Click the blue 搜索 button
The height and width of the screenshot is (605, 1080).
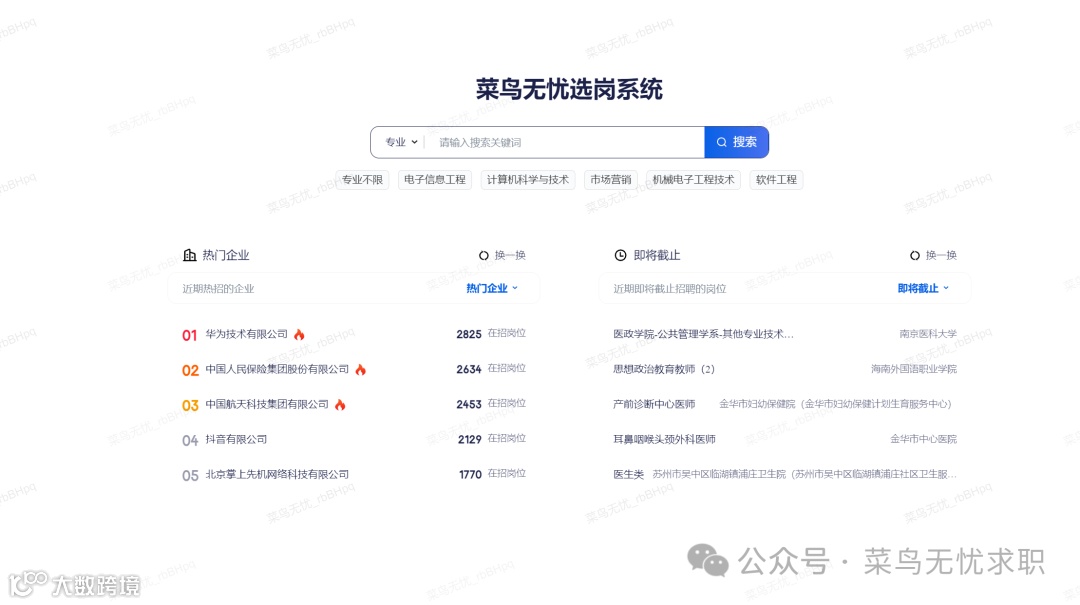736,142
